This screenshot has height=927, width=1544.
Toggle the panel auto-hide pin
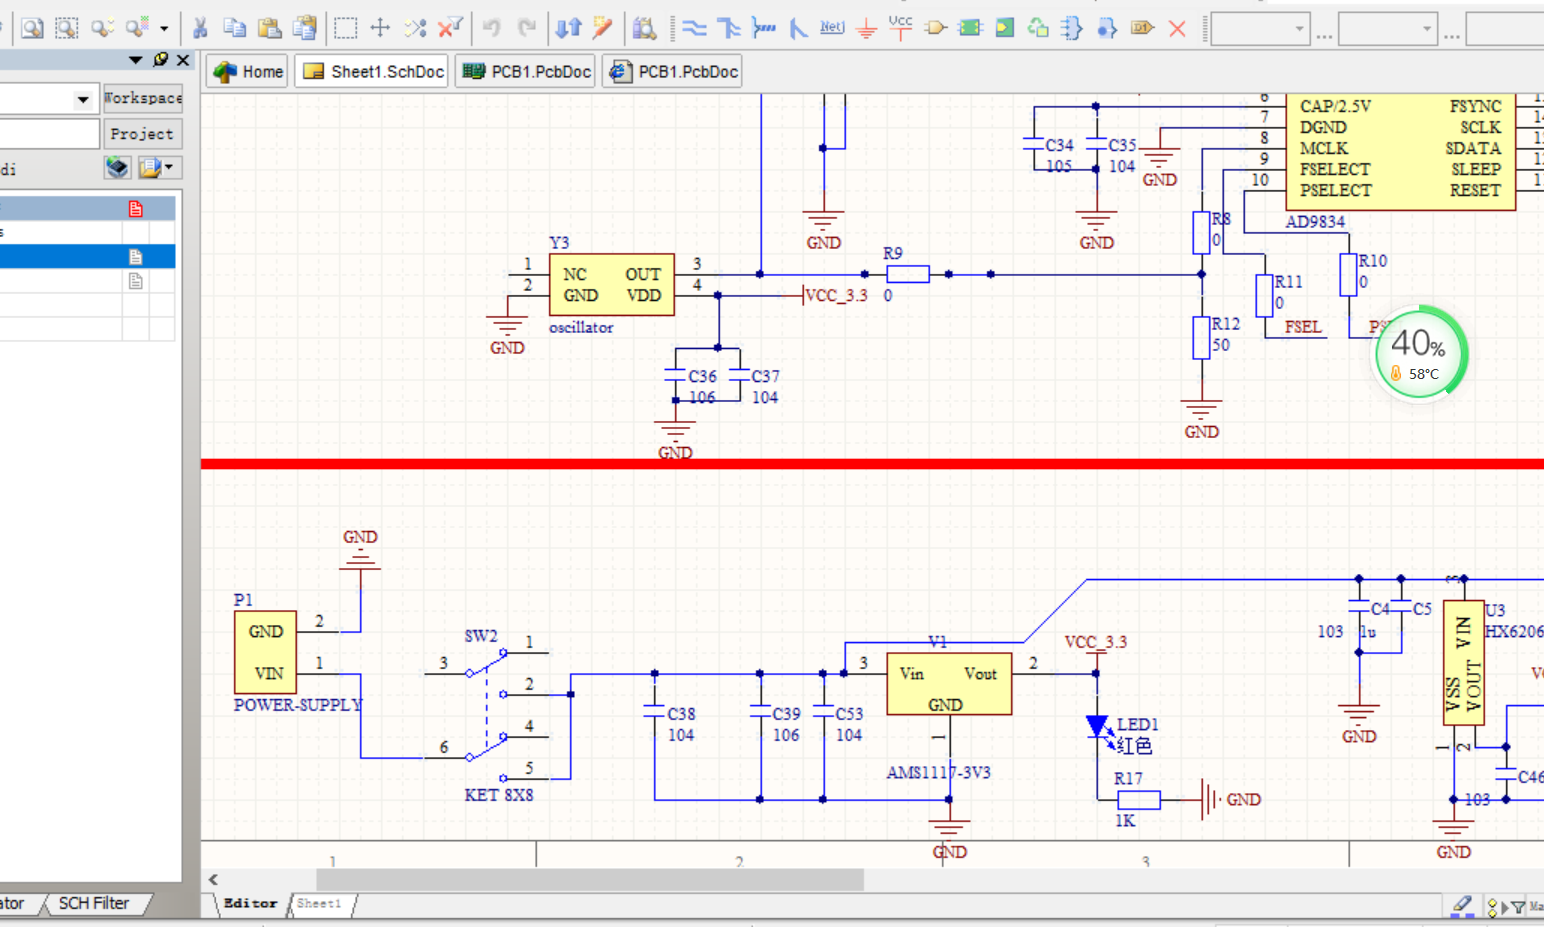[x=160, y=60]
